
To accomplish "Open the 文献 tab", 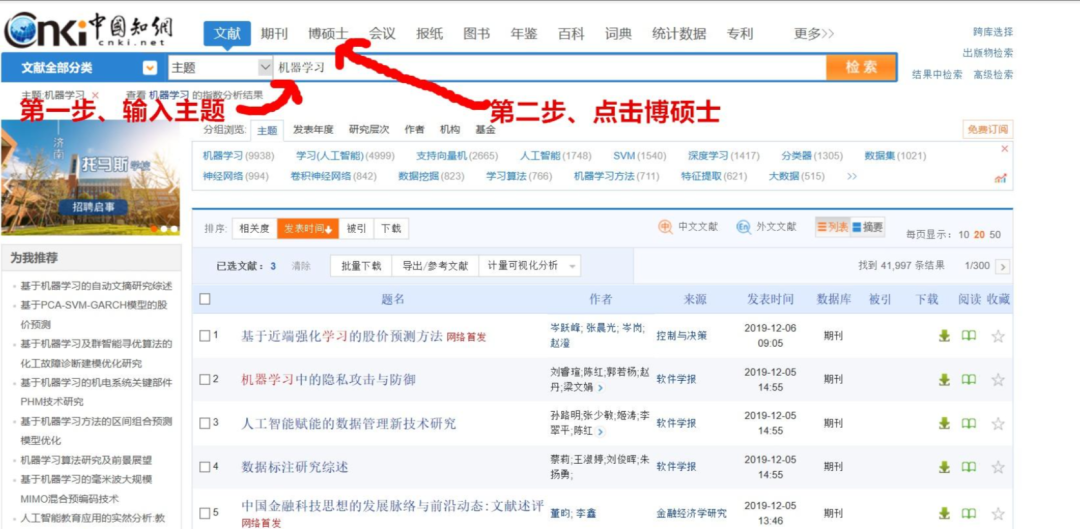I will click(227, 33).
